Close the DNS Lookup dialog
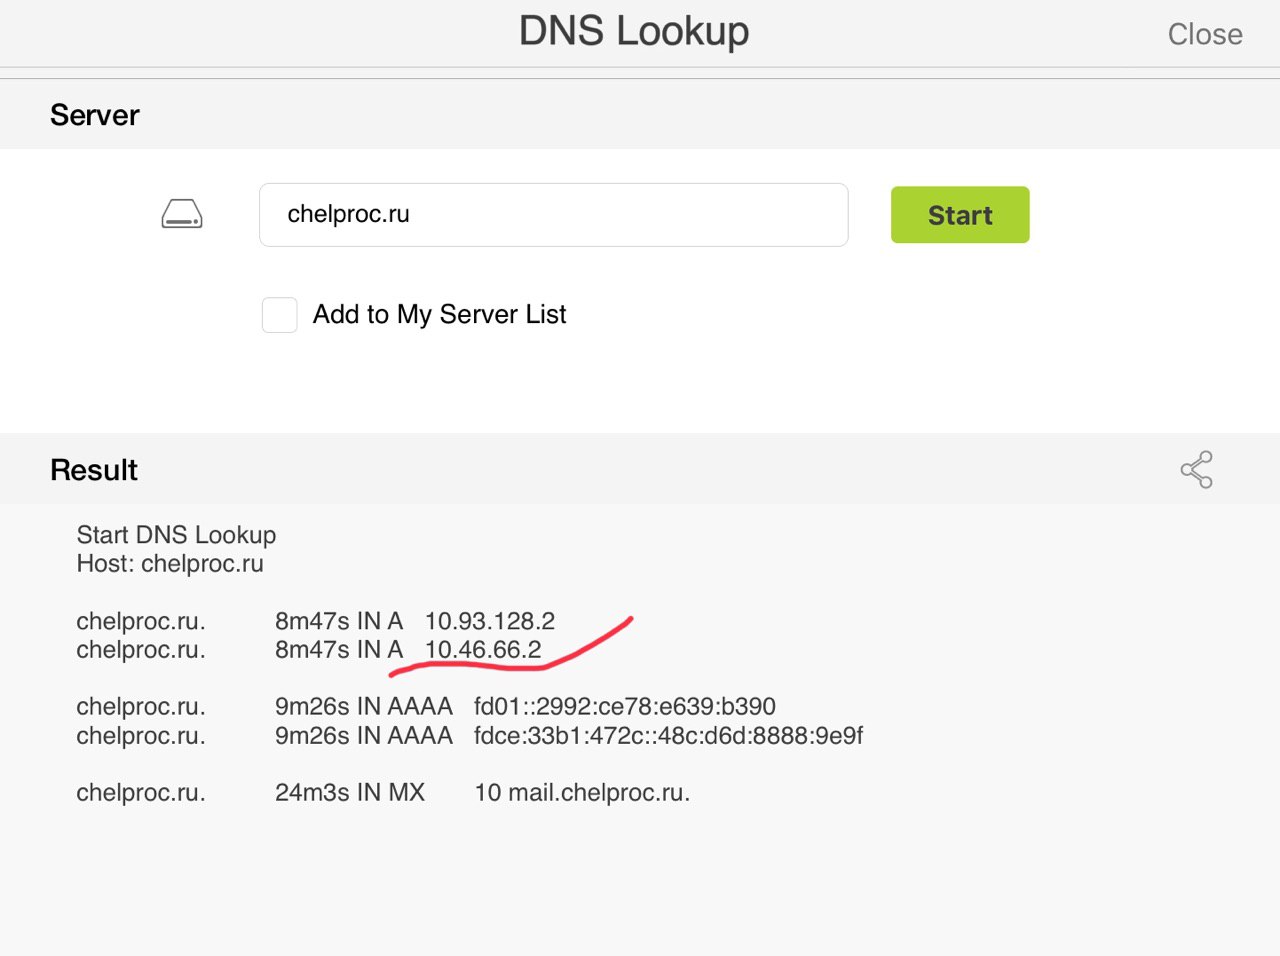 coord(1205,34)
